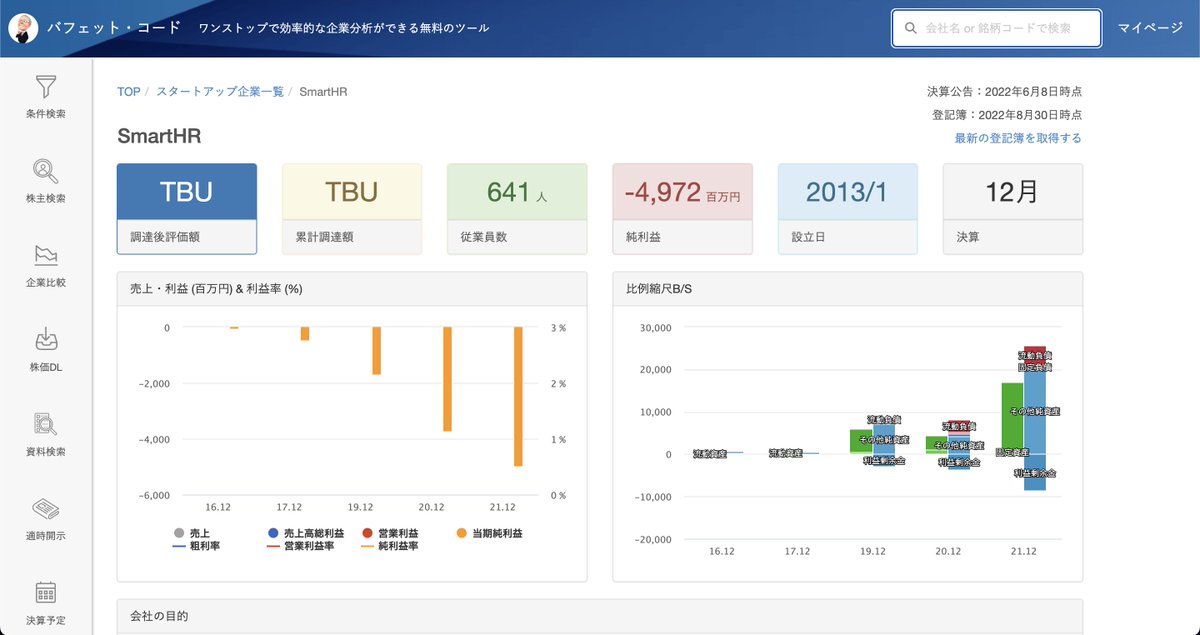
Task: Open the 条件検索 funnel icon
Action: pos(46,87)
